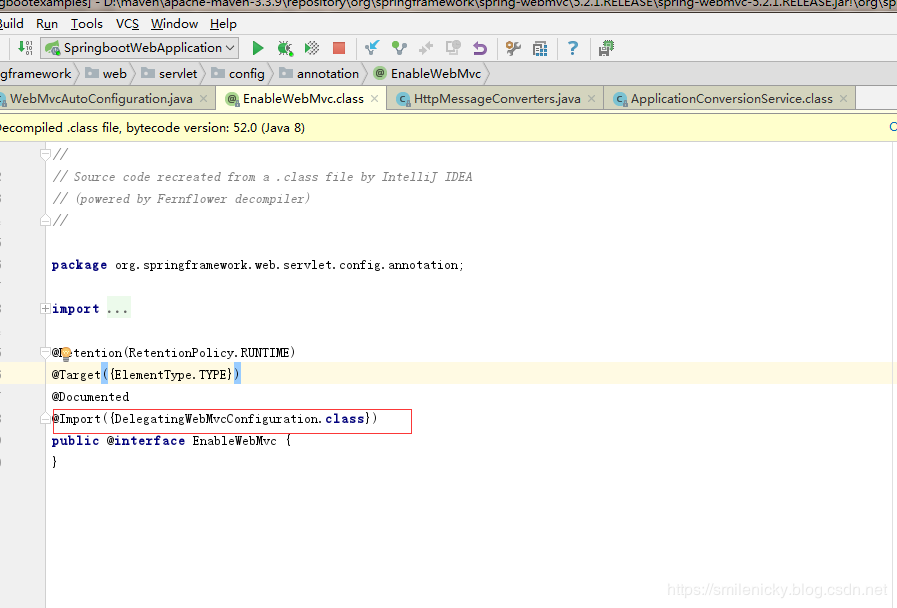The width and height of the screenshot is (897, 608).
Task: Click the @Documented annotation
Action: [90, 397]
